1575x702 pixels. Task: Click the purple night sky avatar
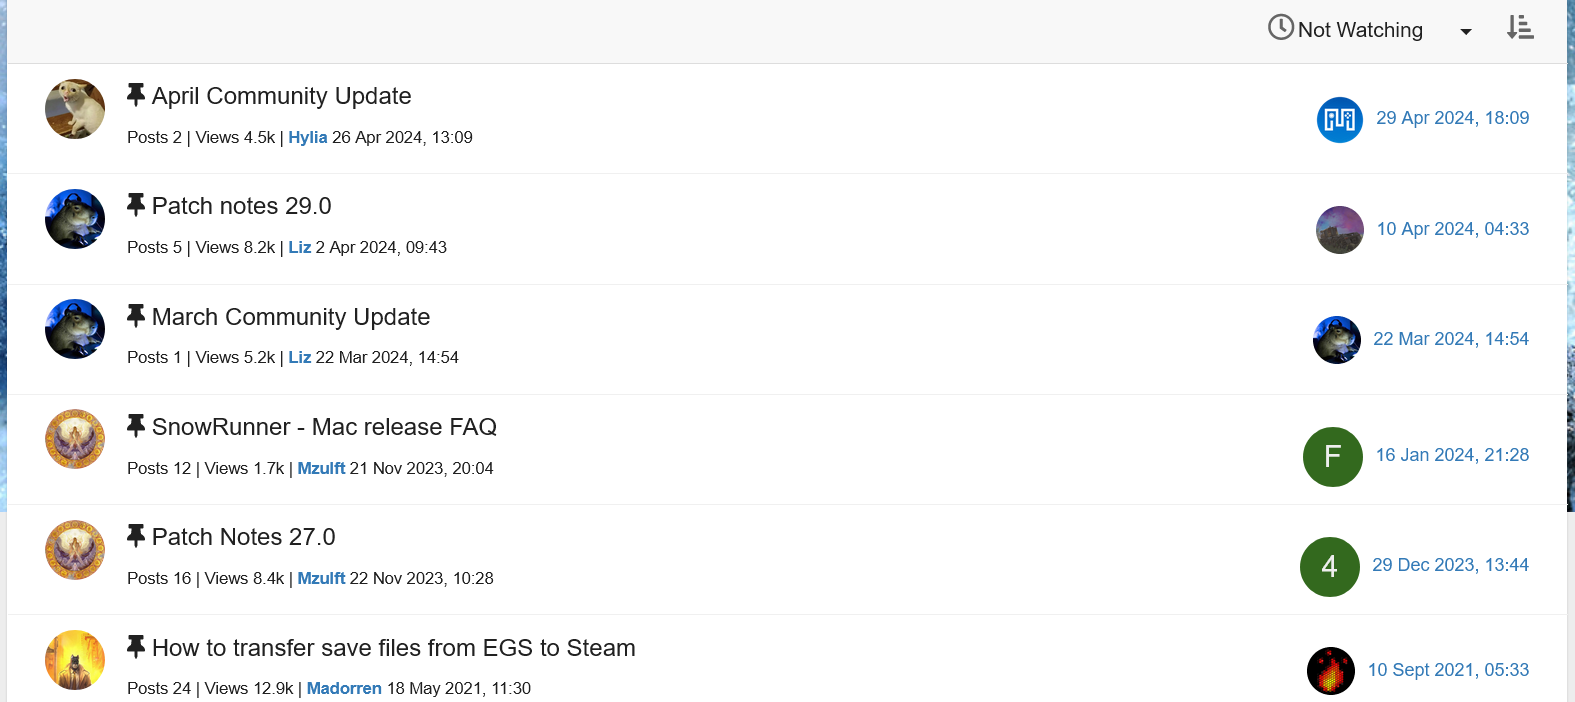pyautogui.click(x=1339, y=230)
